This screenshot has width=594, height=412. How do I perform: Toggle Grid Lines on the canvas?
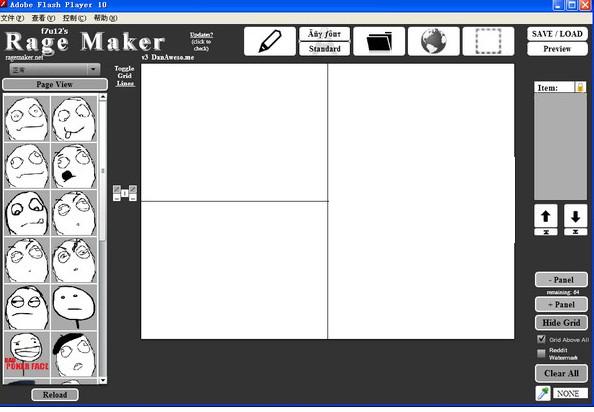pyautogui.click(x=125, y=76)
